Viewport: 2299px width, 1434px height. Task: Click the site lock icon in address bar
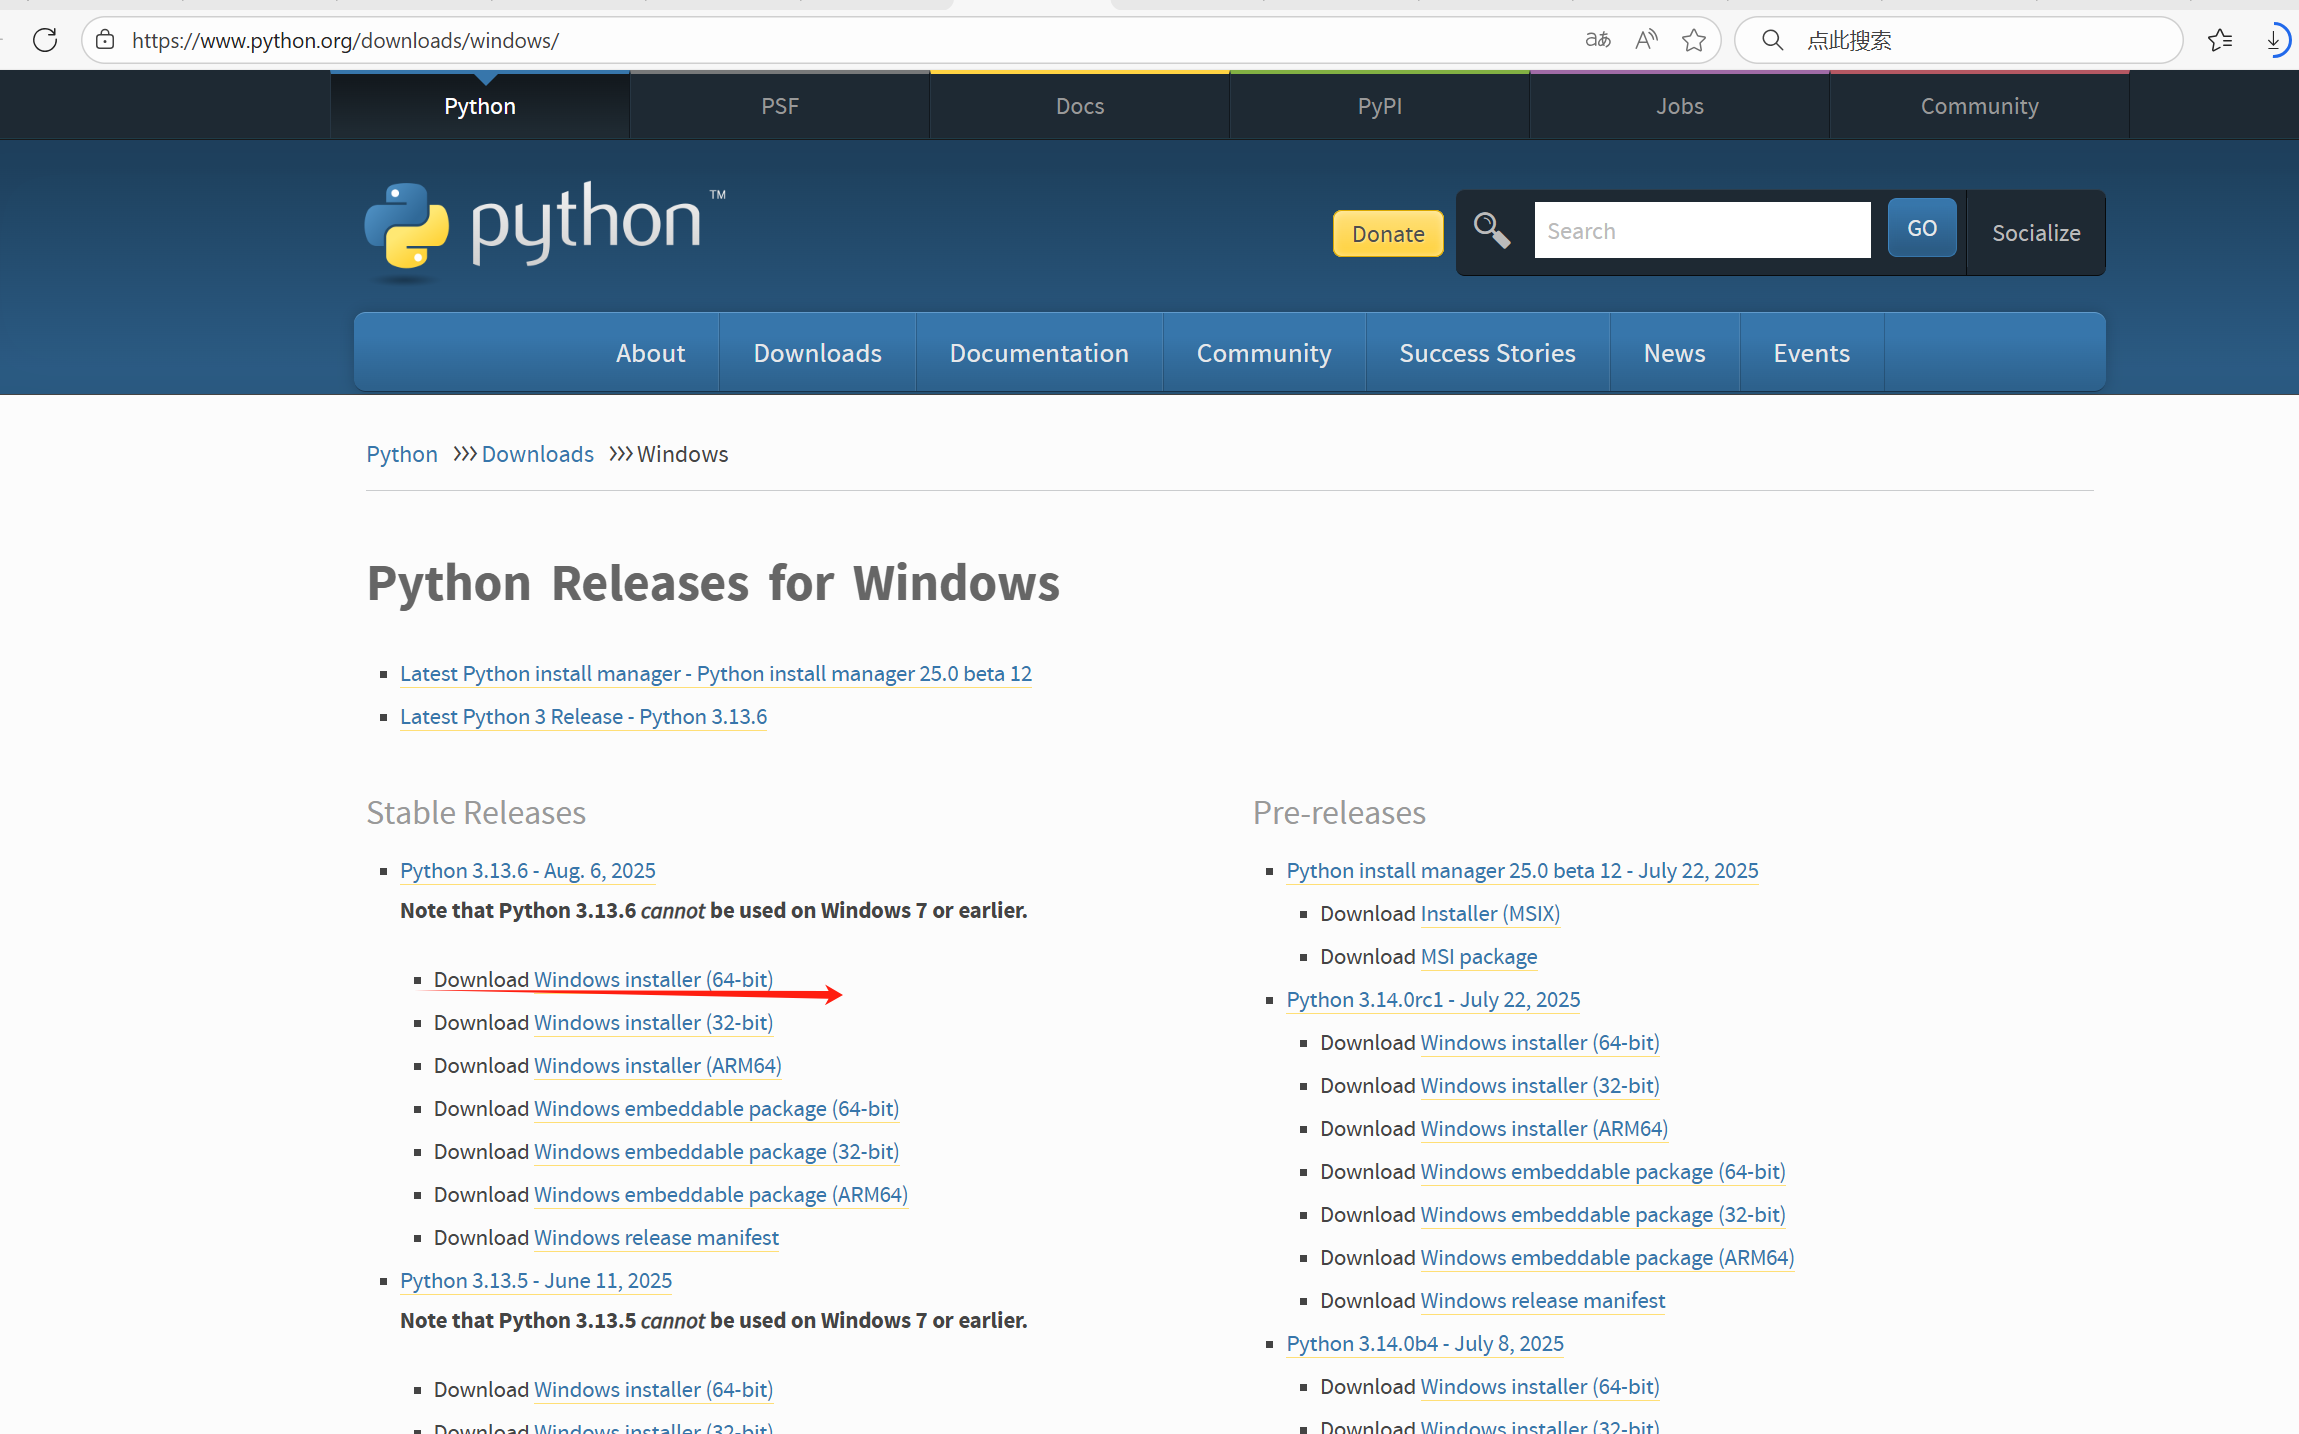(105, 40)
